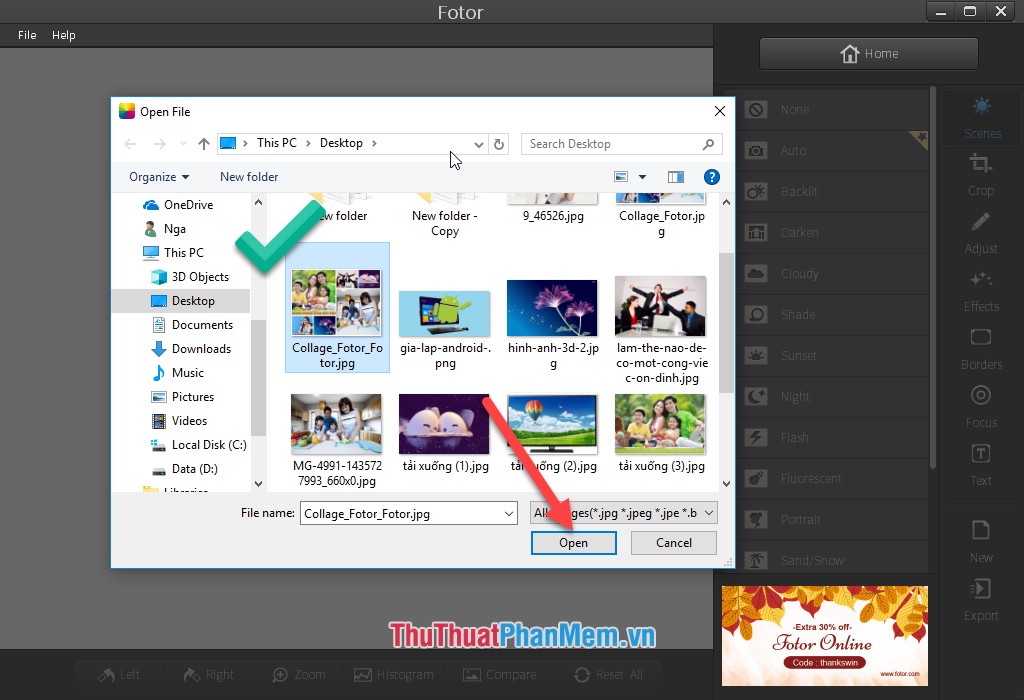Open the Help menu
Image resolution: width=1024 pixels, height=700 pixels.
point(63,34)
